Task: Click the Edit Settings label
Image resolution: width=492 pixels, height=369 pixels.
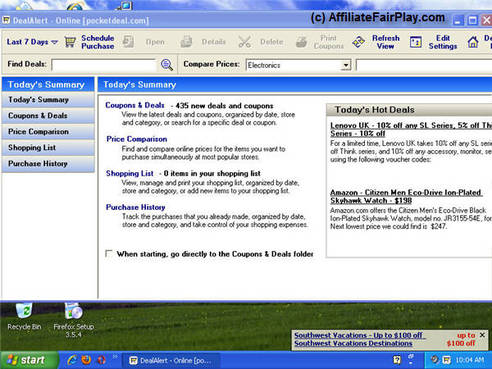Action: (443, 42)
